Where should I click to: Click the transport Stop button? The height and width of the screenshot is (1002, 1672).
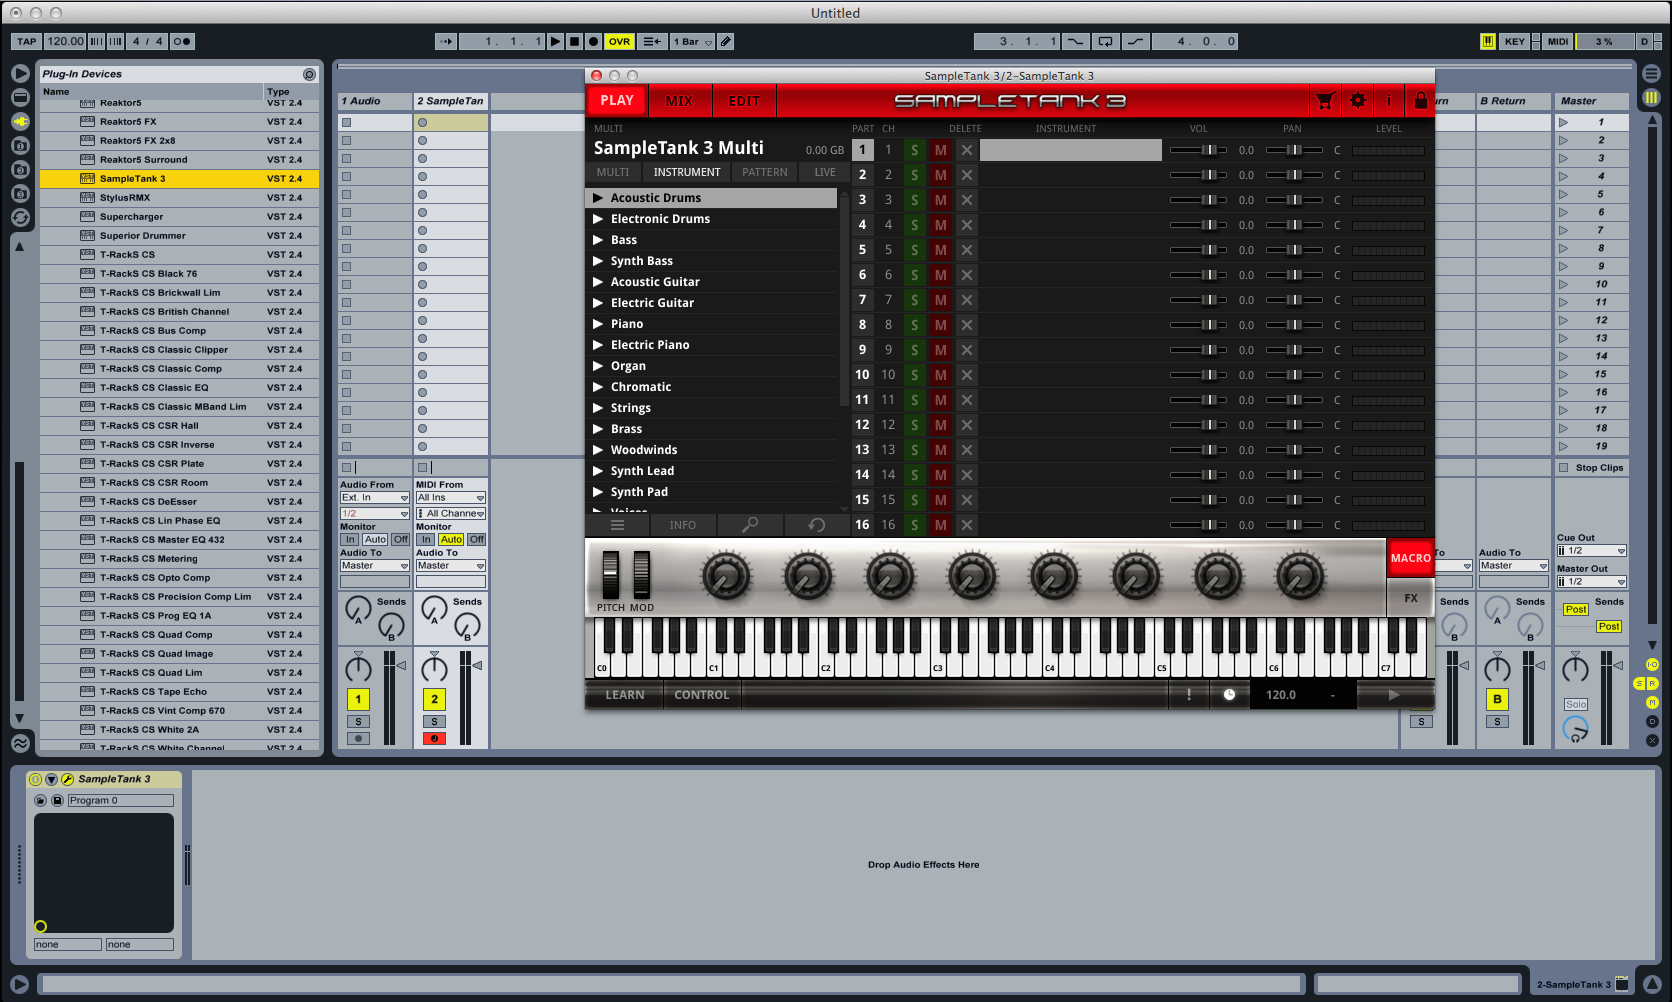tap(574, 41)
